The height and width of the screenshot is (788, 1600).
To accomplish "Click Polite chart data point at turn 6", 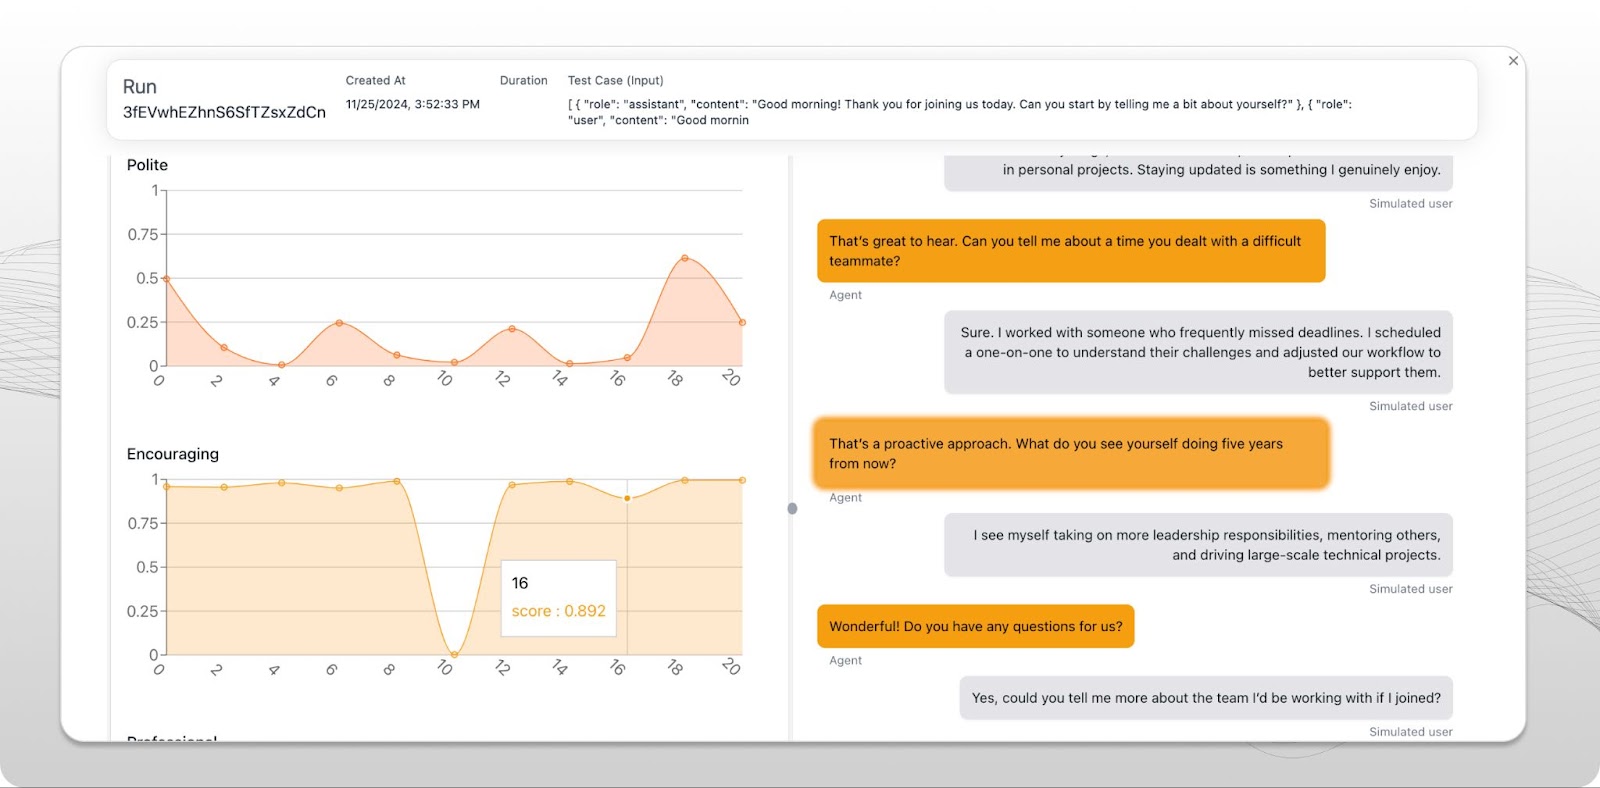I will click(339, 323).
